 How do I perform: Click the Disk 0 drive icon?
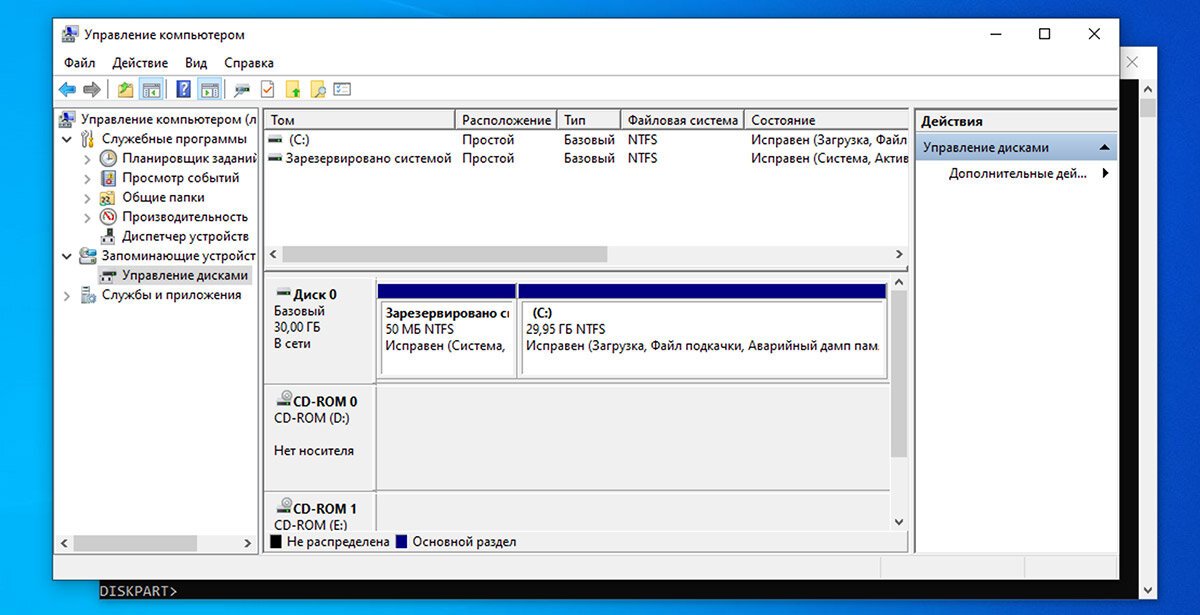point(282,295)
